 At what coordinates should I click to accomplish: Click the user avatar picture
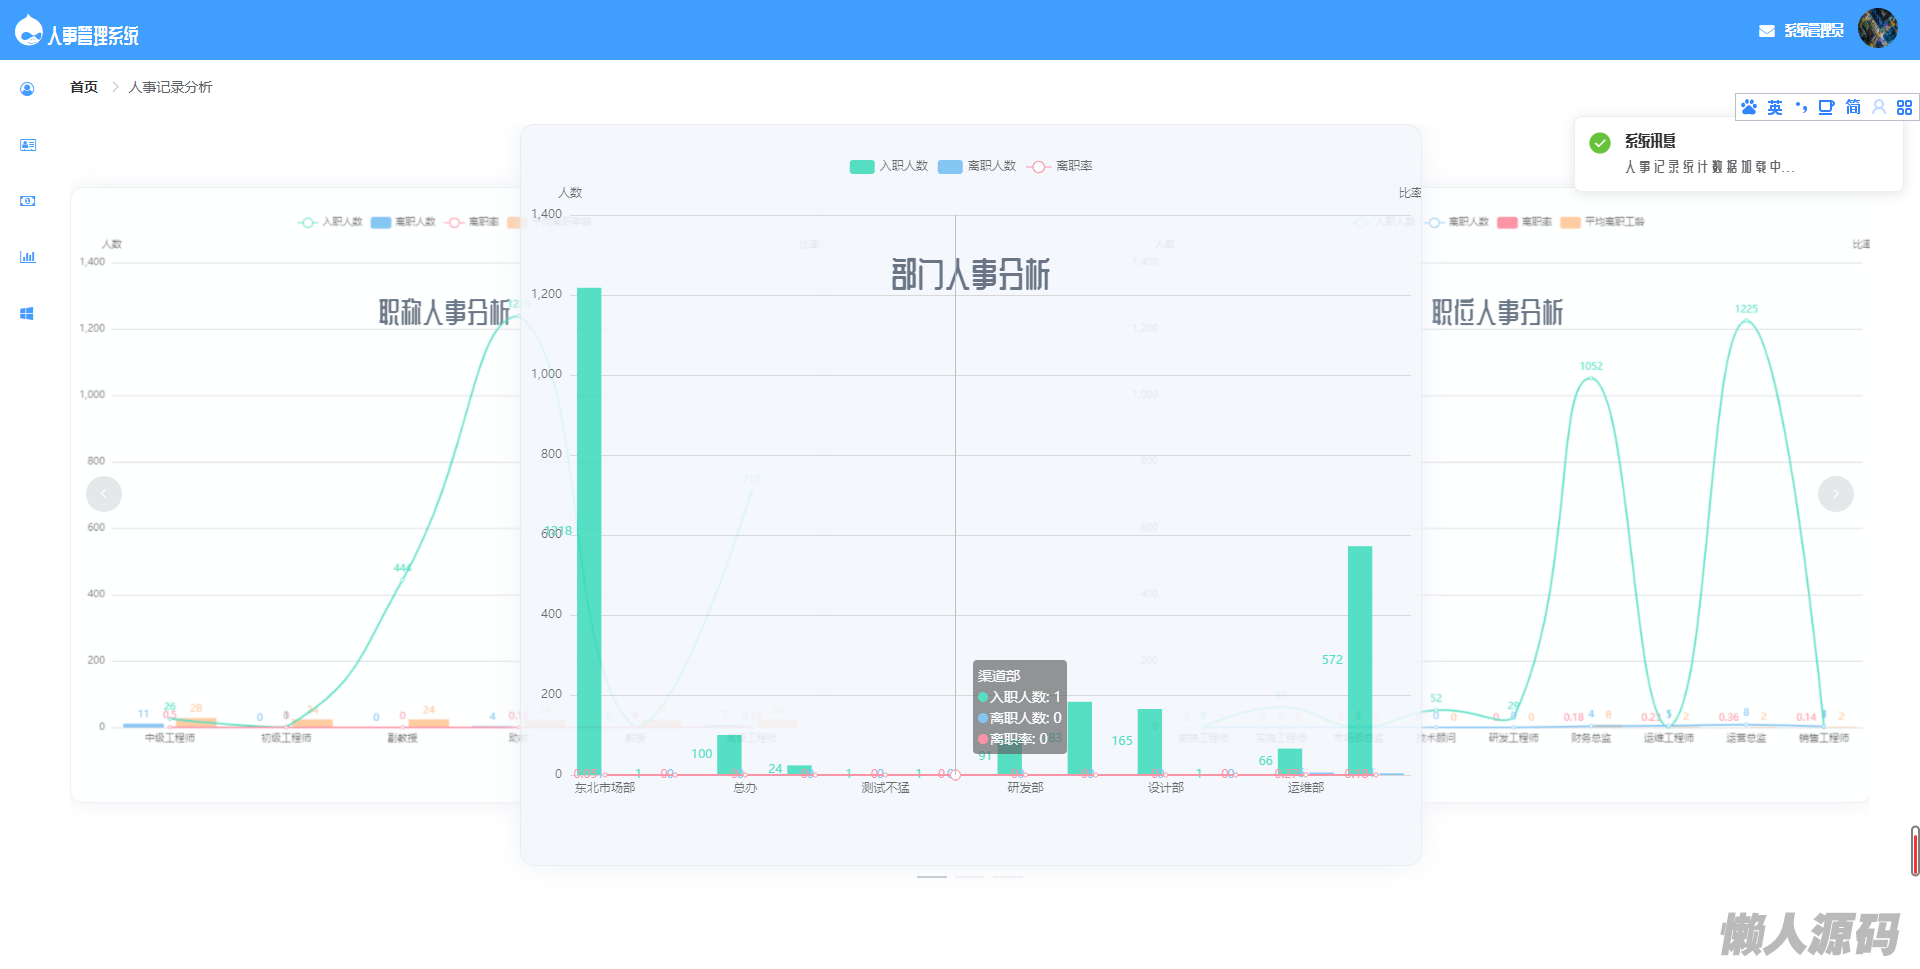click(x=1878, y=28)
